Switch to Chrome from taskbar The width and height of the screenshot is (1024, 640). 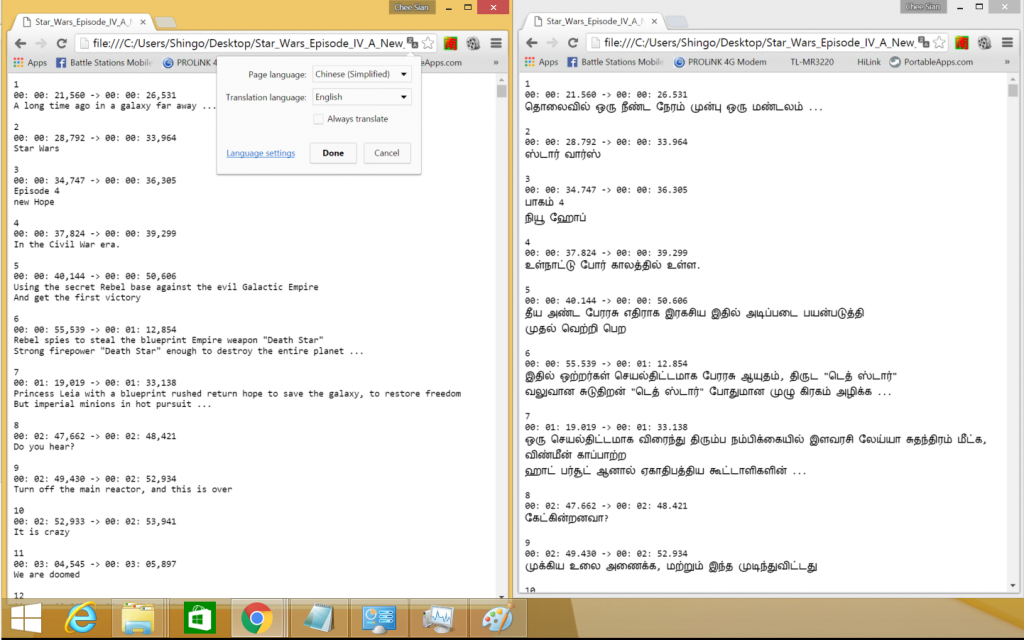point(257,618)
